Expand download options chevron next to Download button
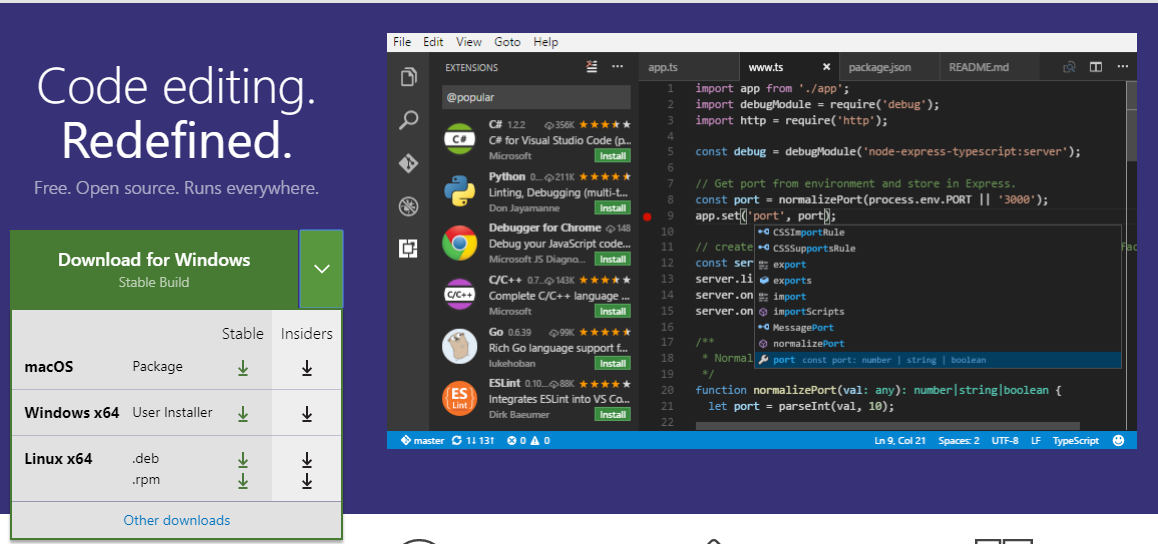 pos(321,269)
